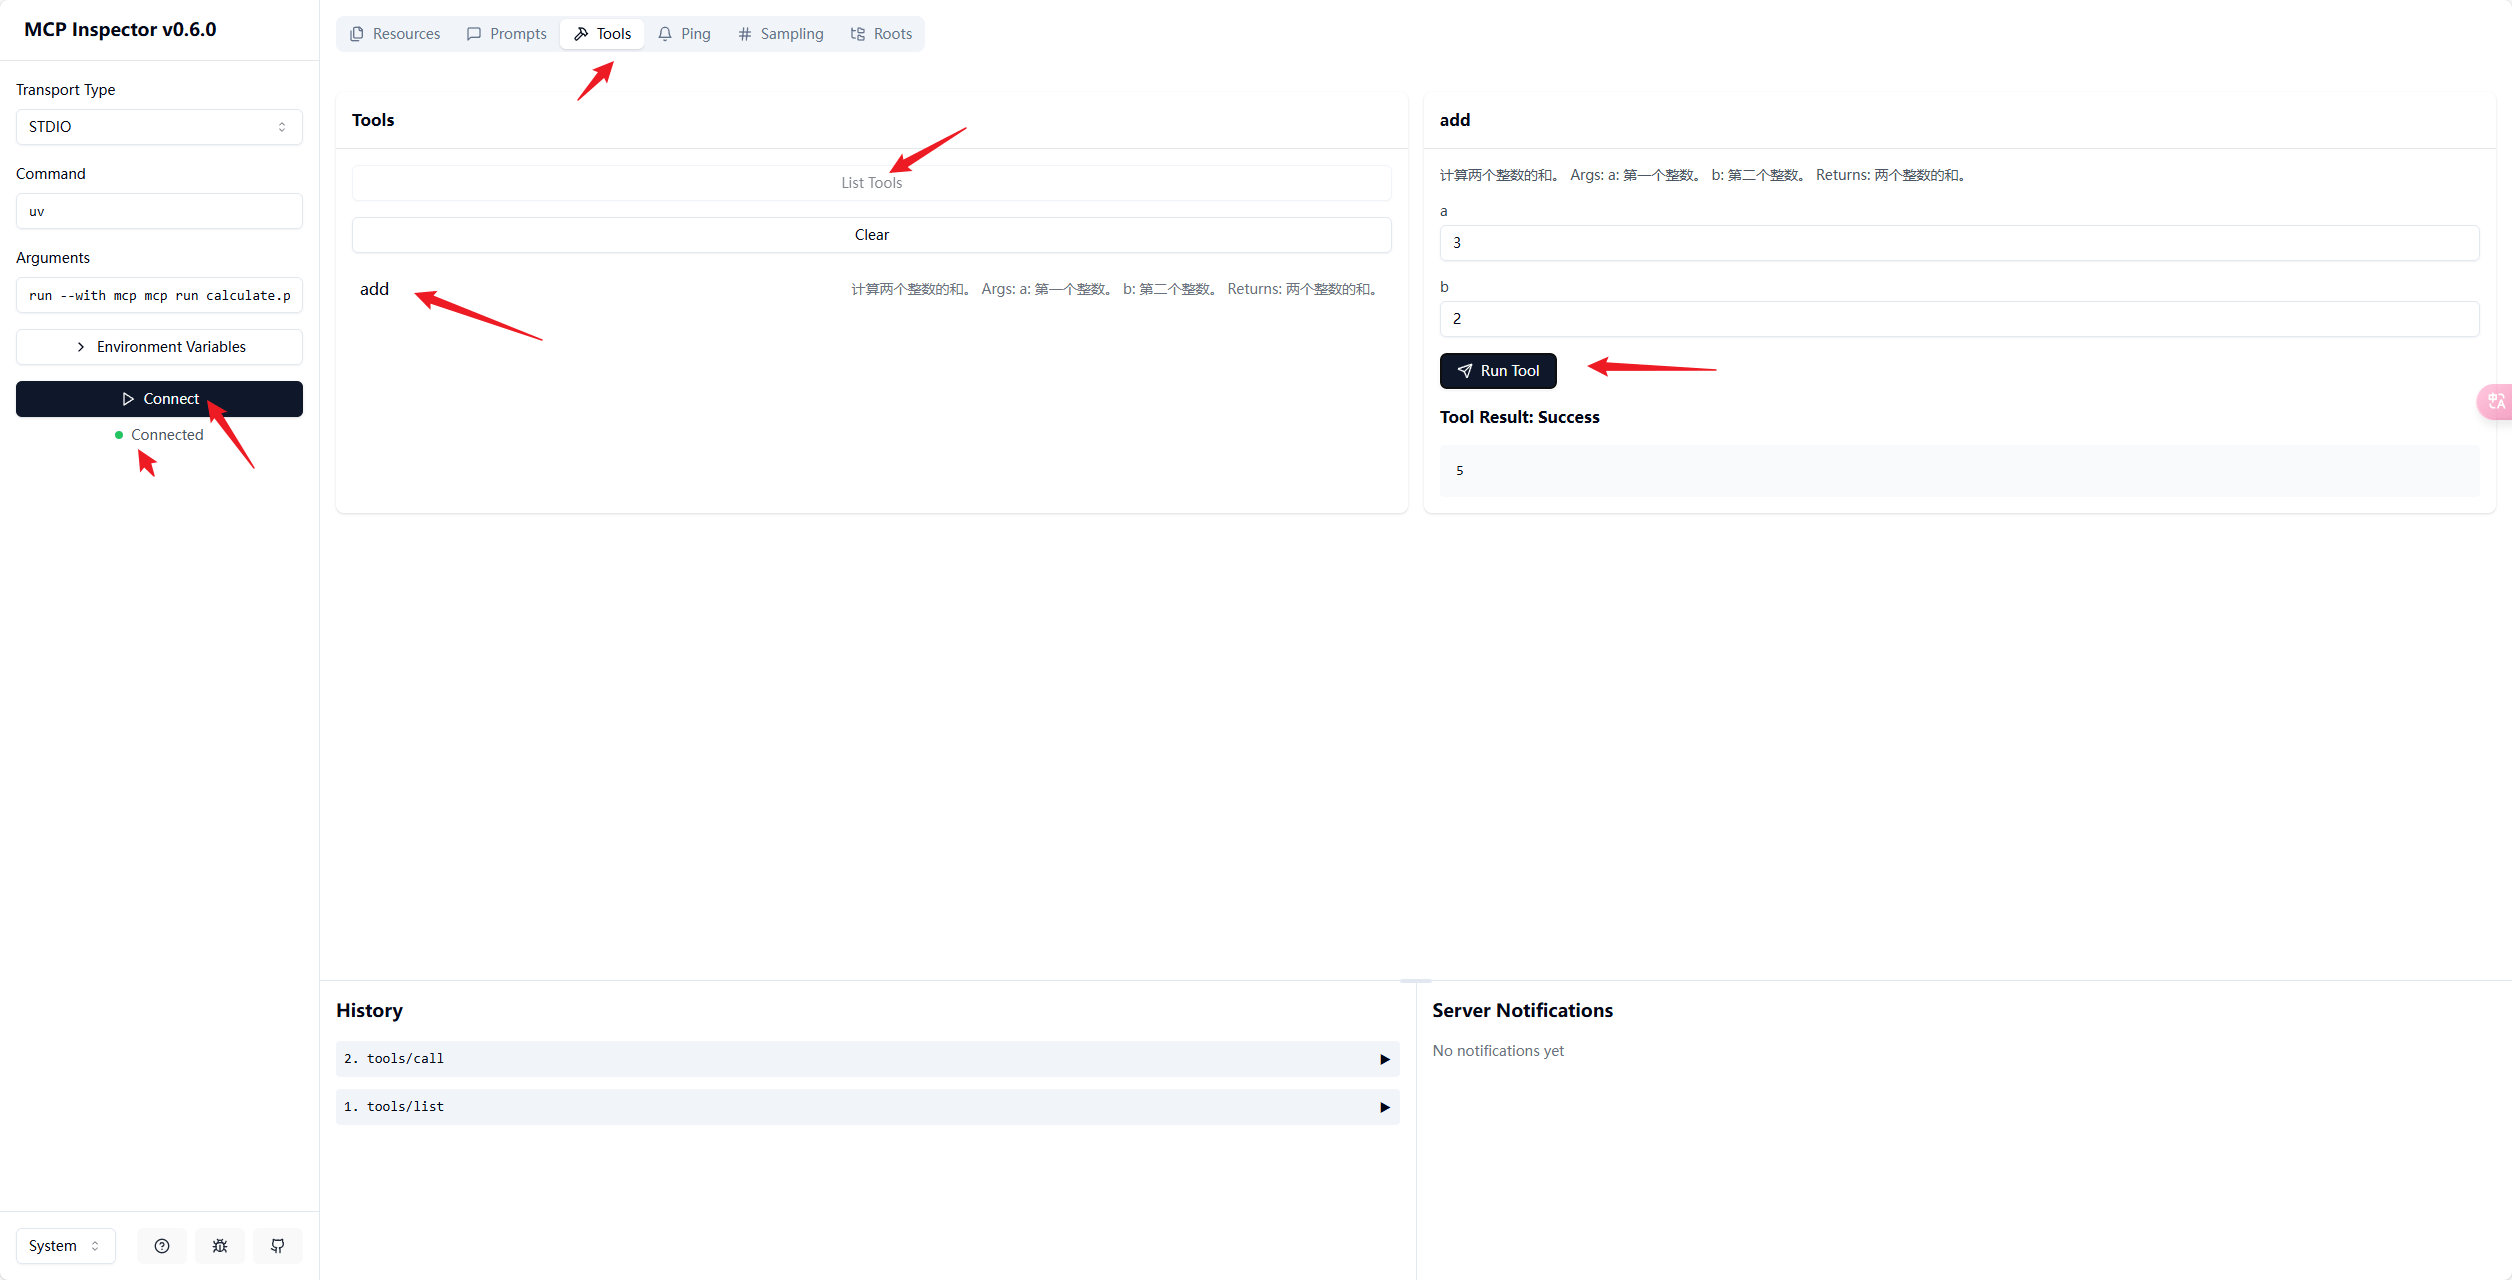Click the bug report icon
Screen dimensions: 2512x1280
pos(220,1245)
